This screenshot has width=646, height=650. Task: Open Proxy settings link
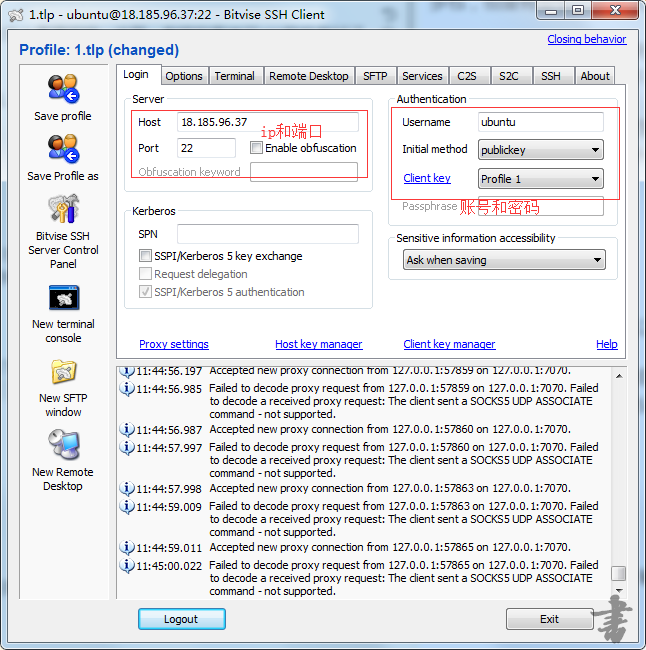click(x=174, y=344)
